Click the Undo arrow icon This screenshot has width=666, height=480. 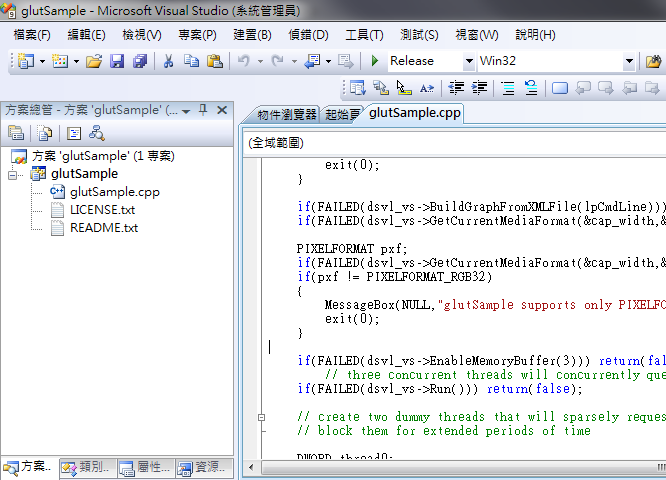244,61
